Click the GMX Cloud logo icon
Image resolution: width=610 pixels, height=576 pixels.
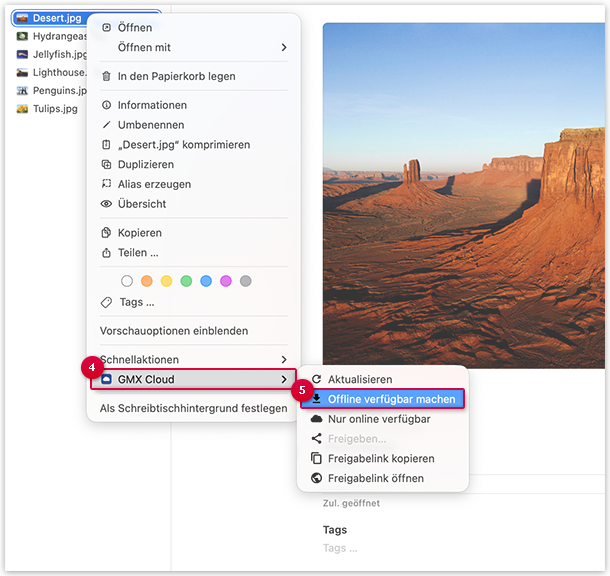tap(106, 379)
